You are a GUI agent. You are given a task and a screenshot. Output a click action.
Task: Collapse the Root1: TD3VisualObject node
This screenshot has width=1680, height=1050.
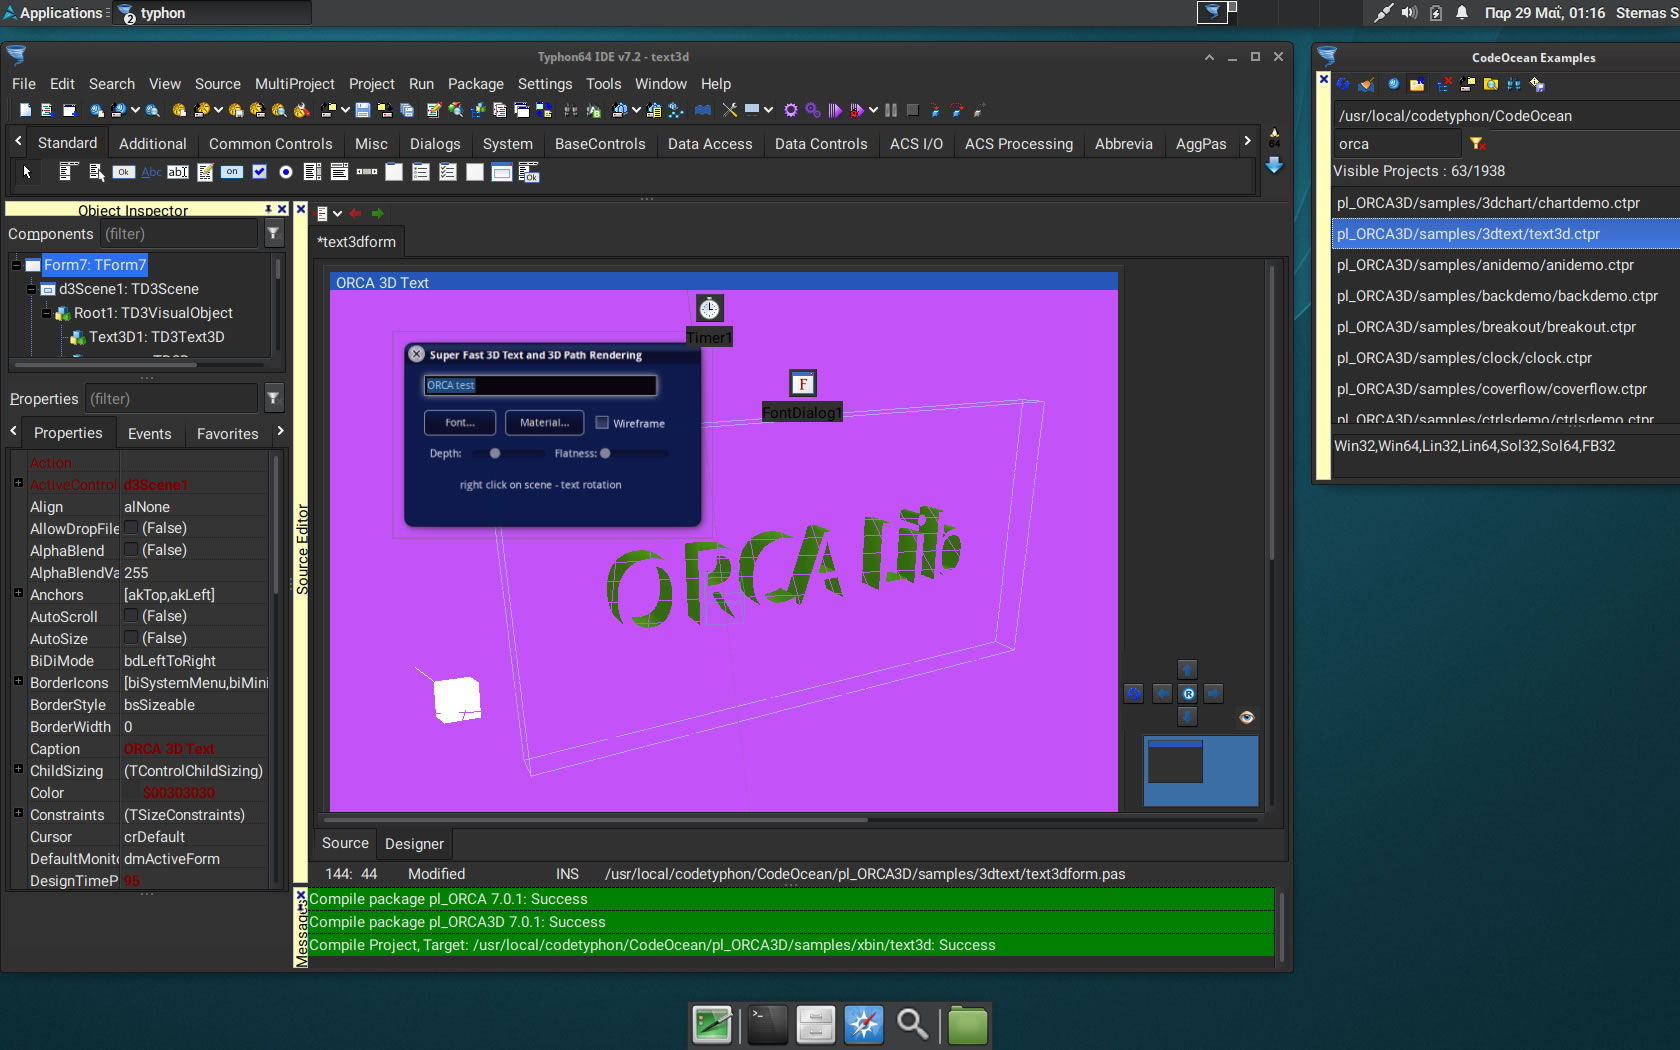46,313
